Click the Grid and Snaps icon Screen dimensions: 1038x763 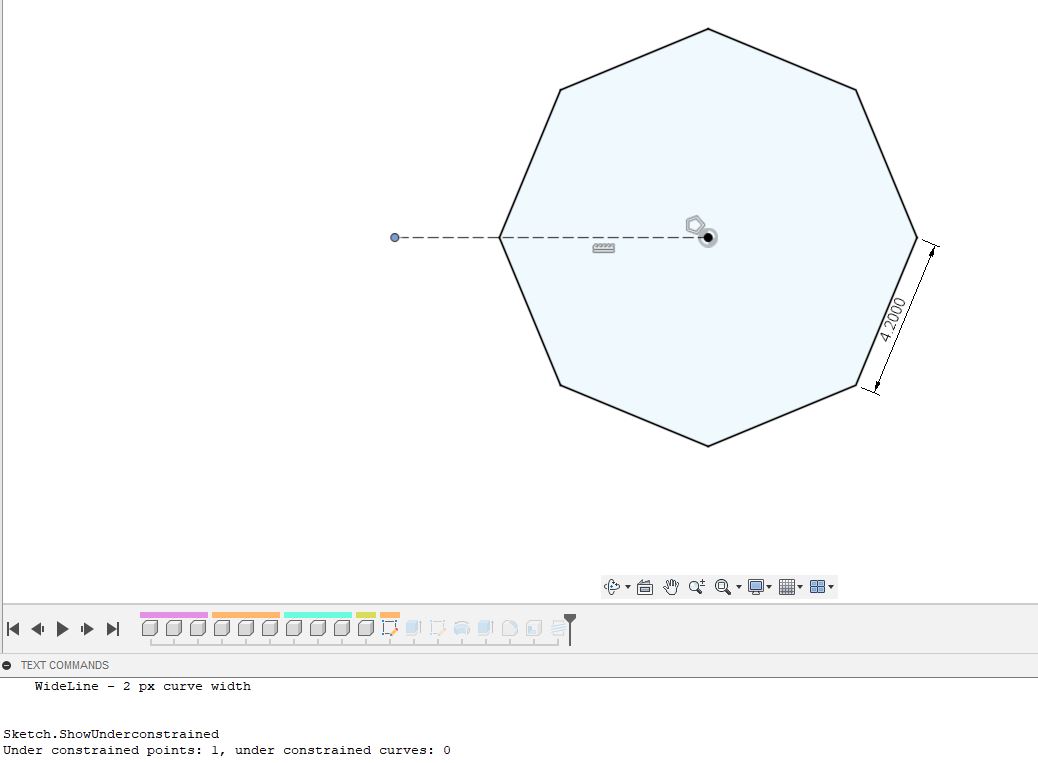tap(786, 586)
